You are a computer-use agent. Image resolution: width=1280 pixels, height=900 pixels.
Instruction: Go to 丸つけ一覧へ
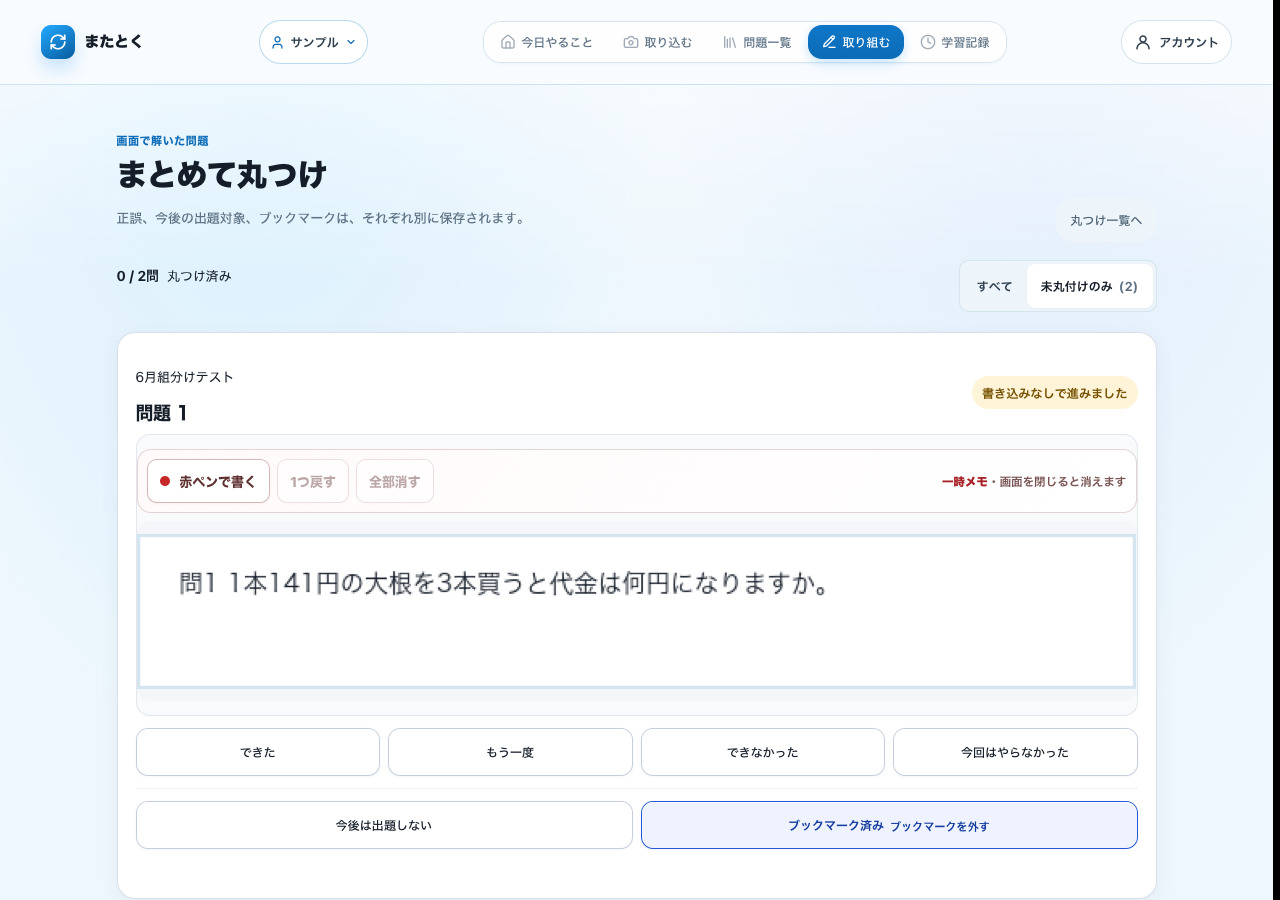point(1106,221)
